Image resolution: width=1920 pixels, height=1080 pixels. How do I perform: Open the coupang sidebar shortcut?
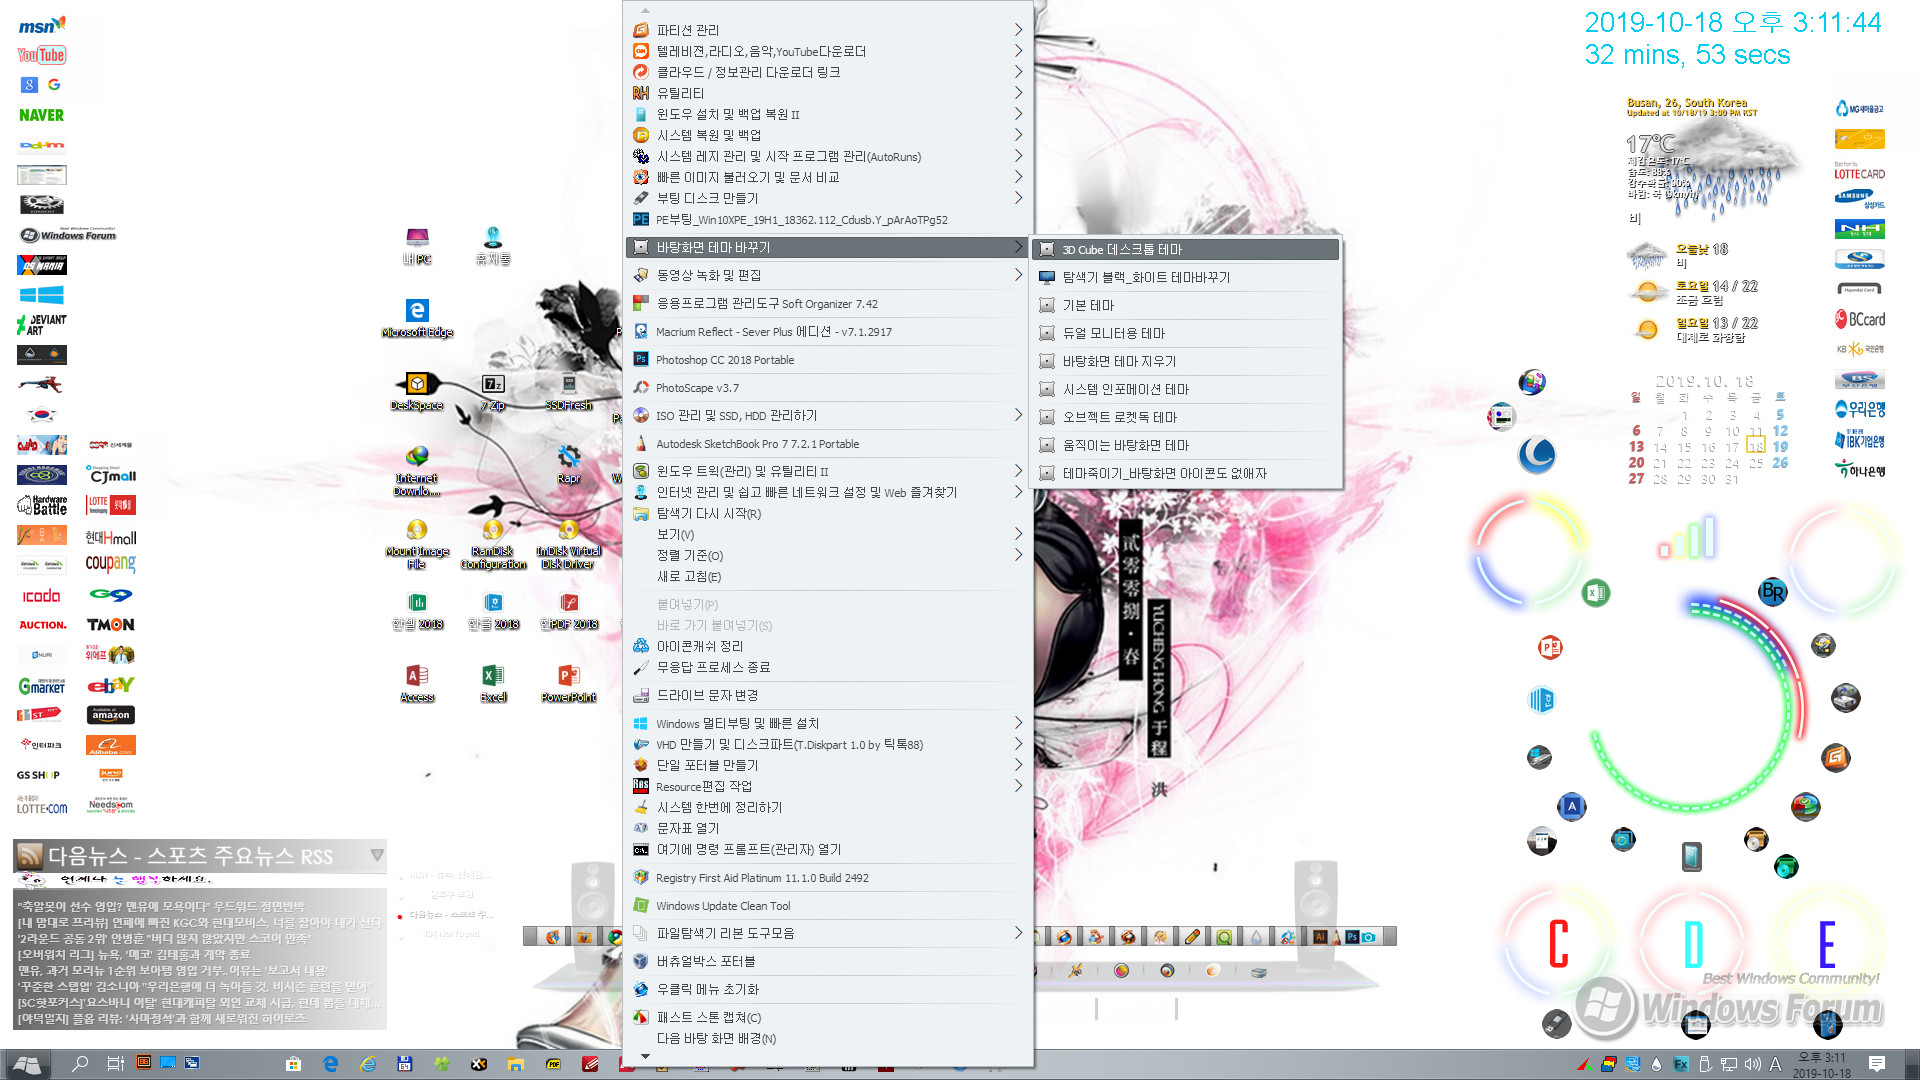click(110, 563)
